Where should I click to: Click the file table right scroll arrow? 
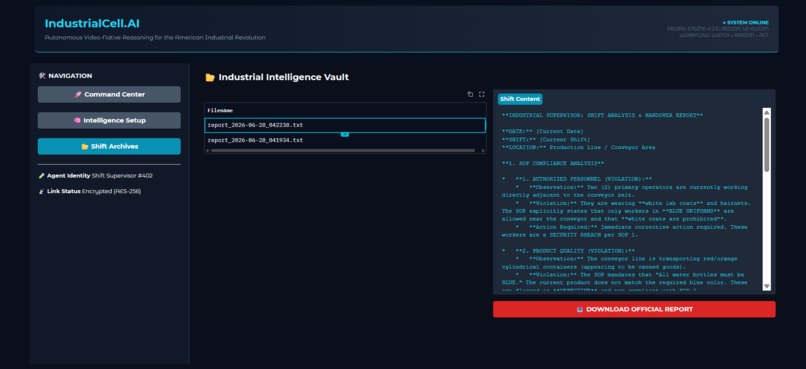[x=483, y=151]
